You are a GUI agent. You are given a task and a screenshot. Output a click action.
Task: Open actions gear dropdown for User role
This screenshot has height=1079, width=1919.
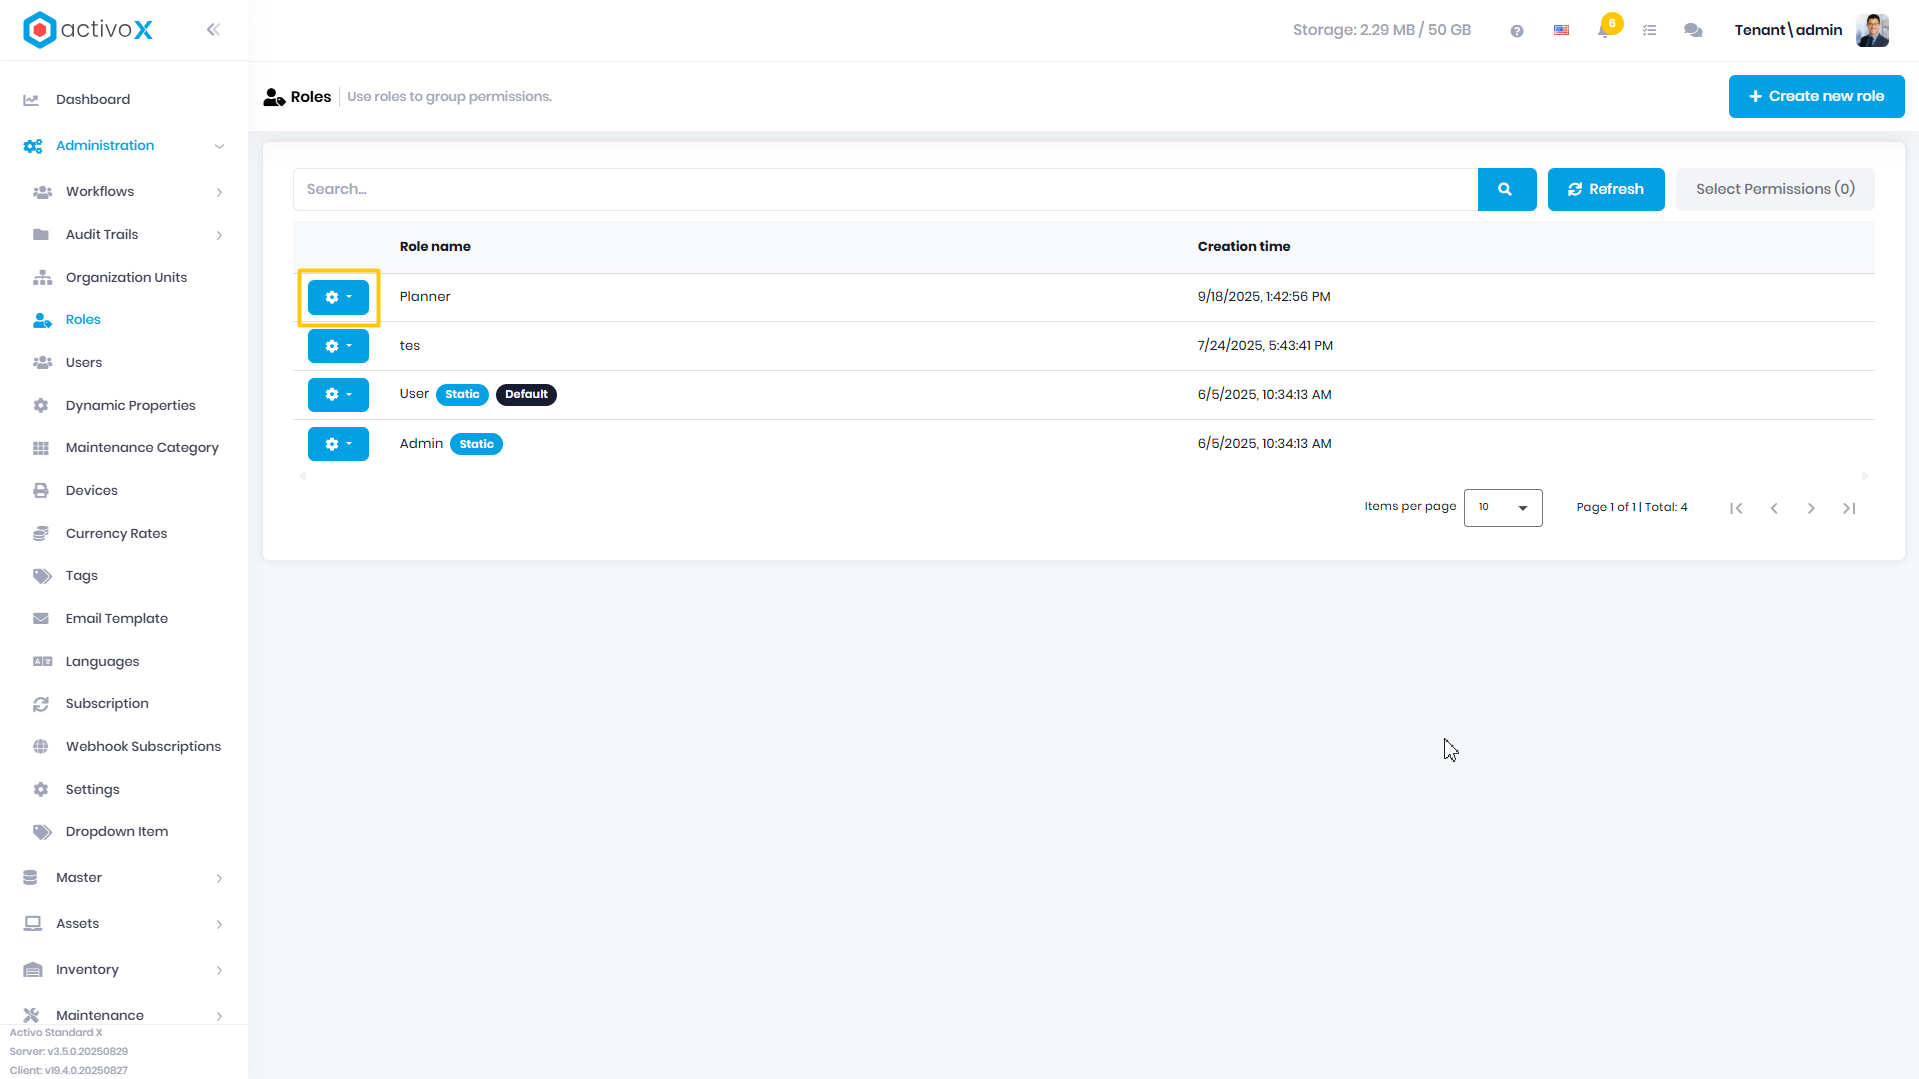(338, 395)
